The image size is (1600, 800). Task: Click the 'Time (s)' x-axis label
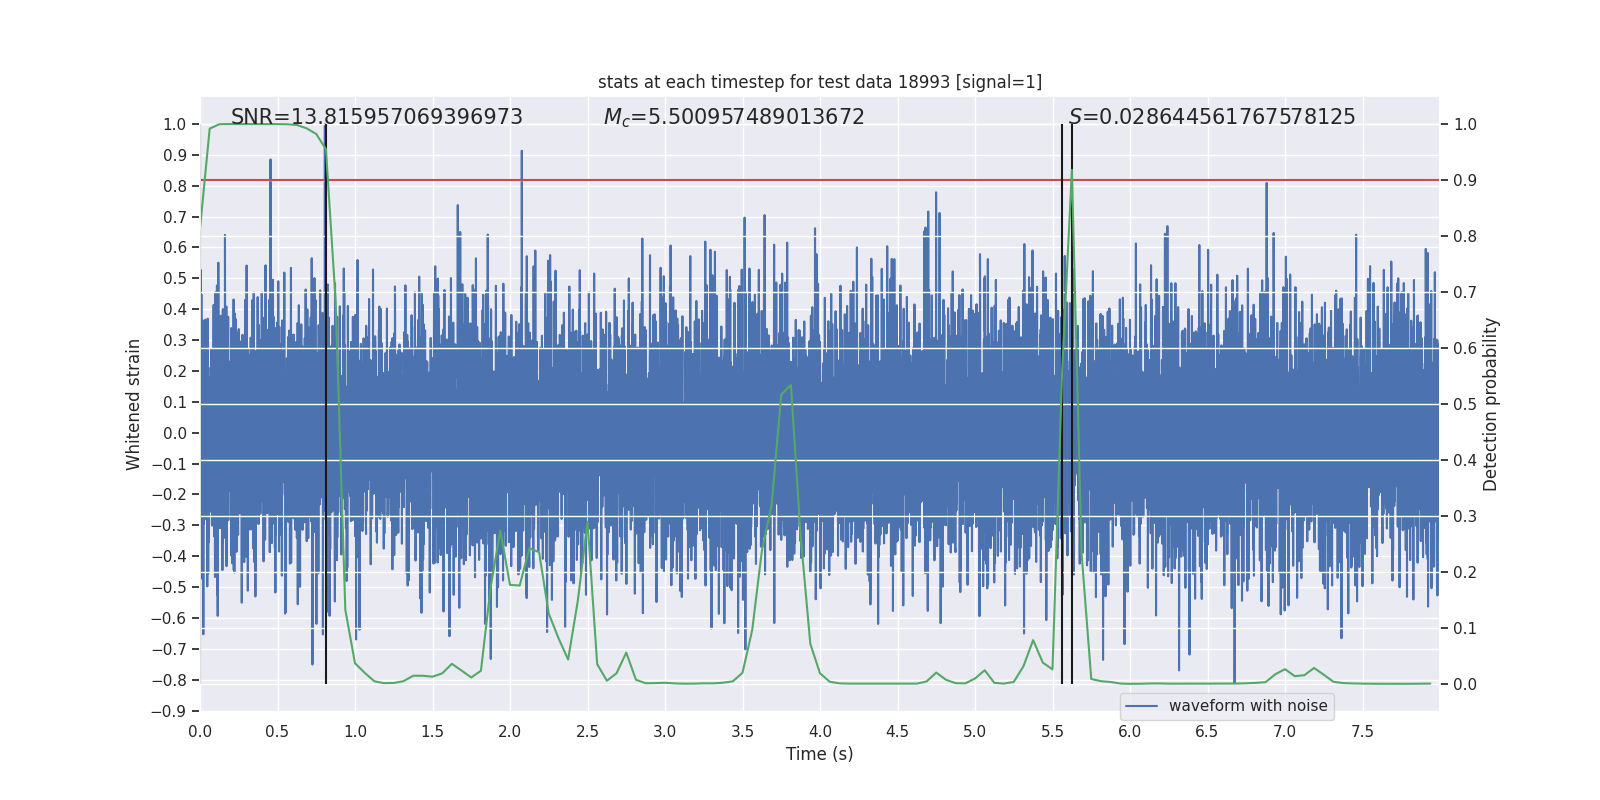click(x=820, y=754)
